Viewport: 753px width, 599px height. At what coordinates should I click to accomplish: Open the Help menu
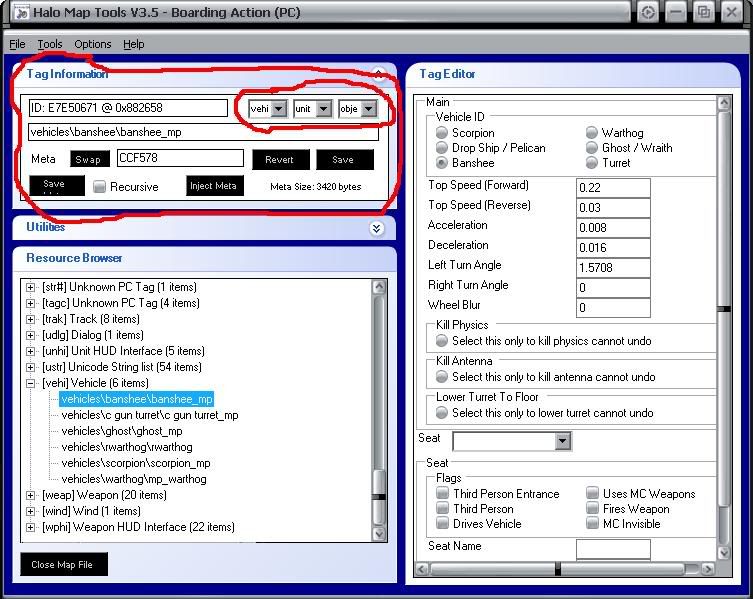coord(134,44)
